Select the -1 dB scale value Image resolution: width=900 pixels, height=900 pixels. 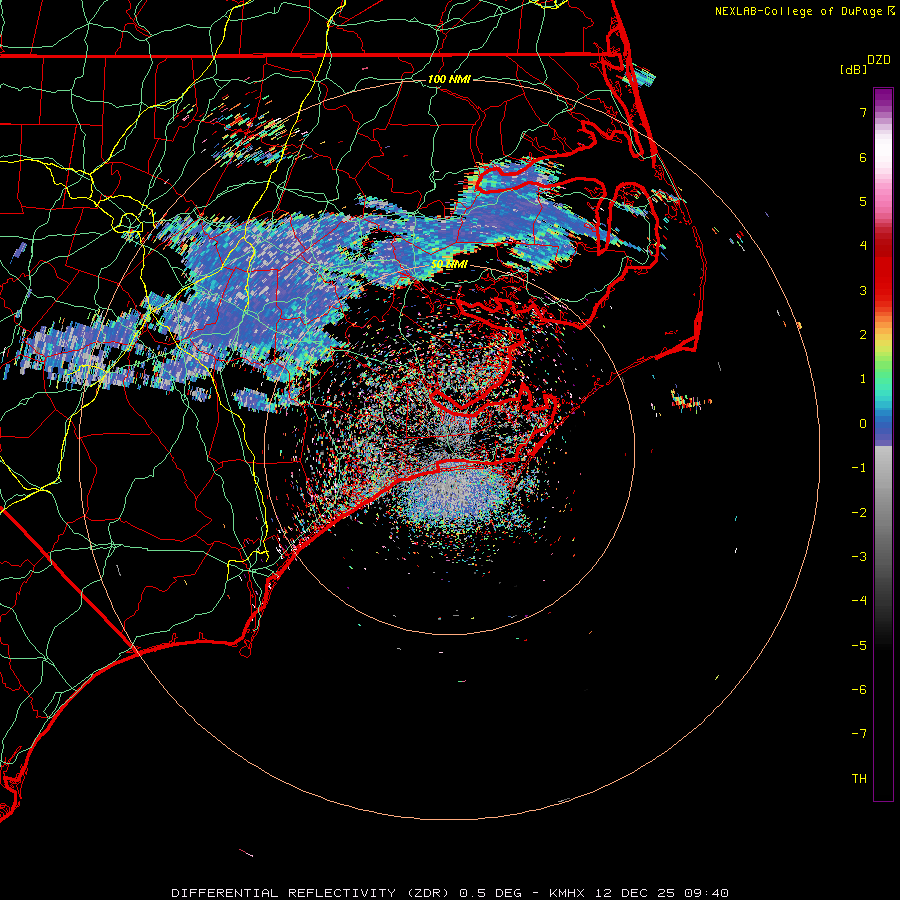(x=859, y=468)
